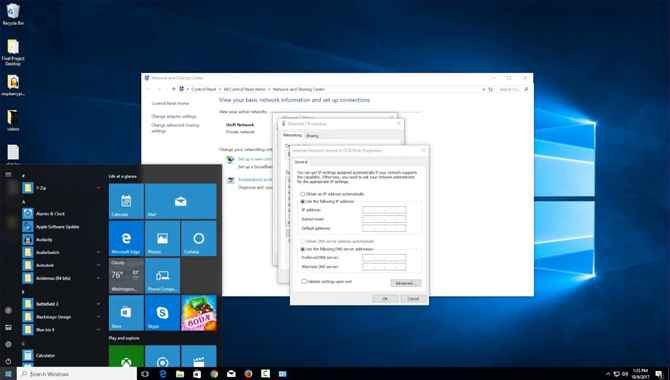Open the green Xbox tile
The height and width of the screenshot is (380, 670).
[126, 356]
